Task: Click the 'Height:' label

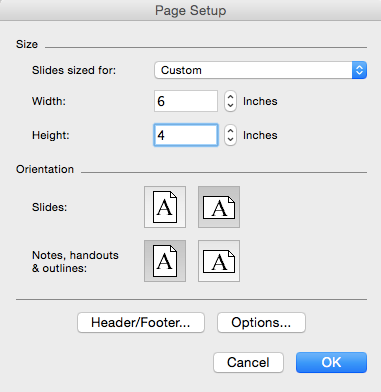Action: coord(51,135)
